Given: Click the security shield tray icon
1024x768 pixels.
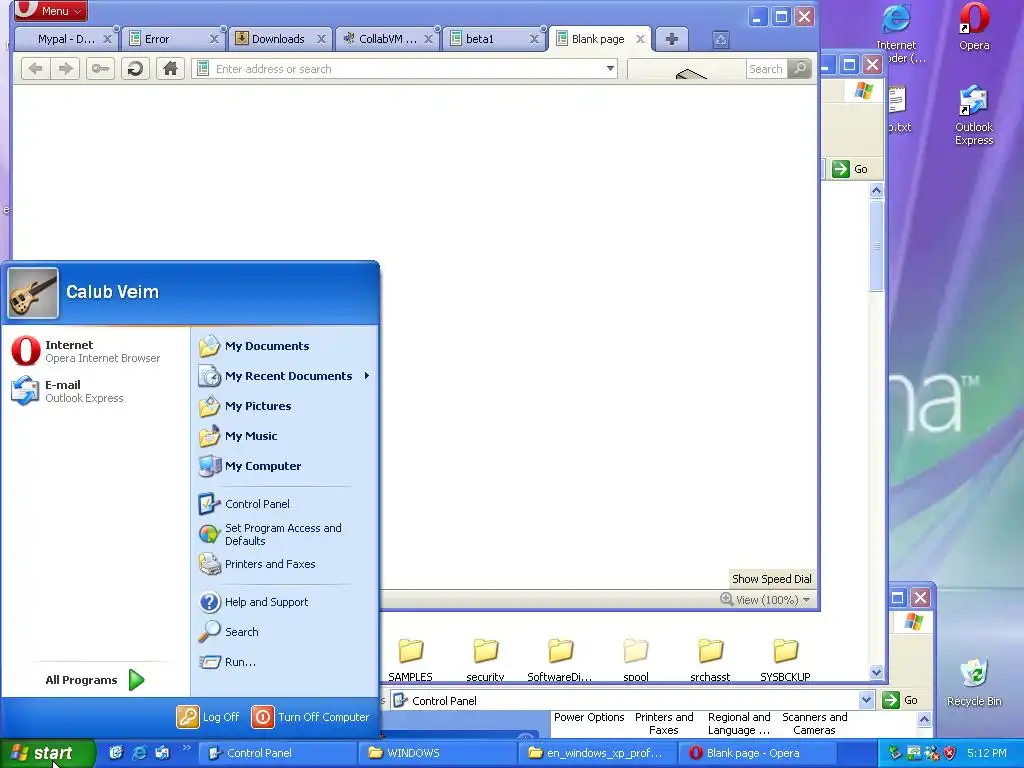Looking at the screenshot, I should [950, 753].
